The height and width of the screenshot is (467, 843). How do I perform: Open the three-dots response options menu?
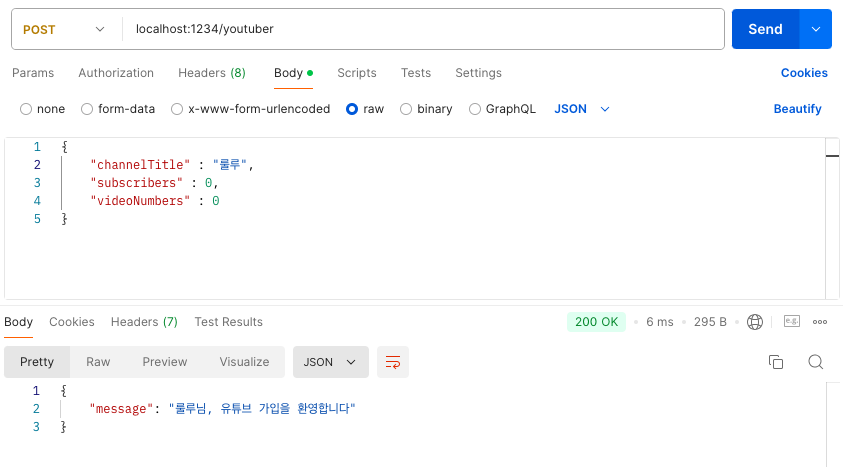click(820, 322)
